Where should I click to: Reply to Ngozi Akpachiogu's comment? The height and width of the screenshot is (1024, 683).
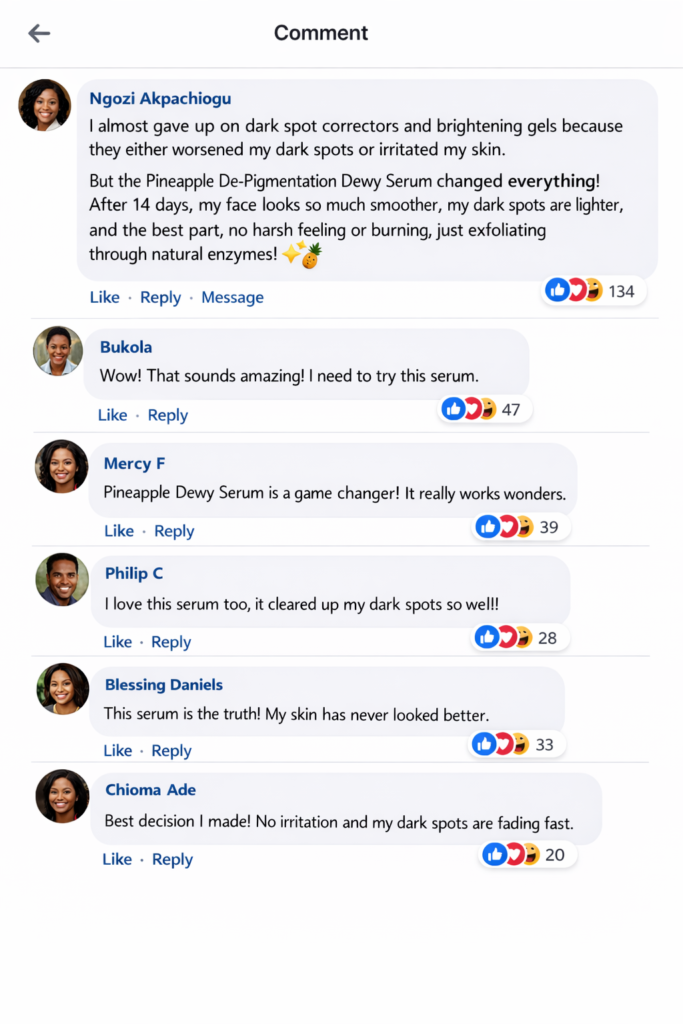pos(160,297)
